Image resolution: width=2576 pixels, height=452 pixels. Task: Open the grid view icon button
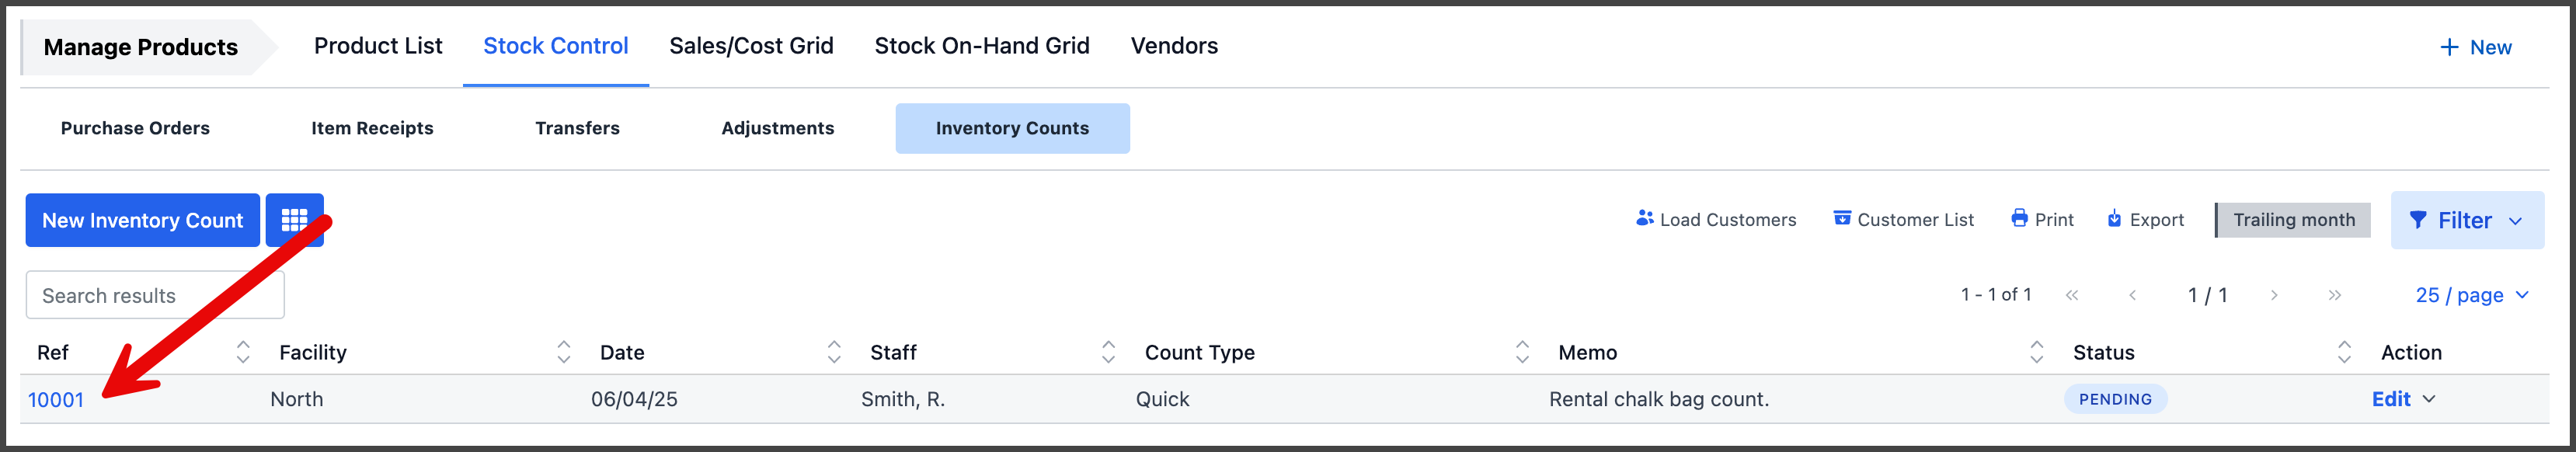point(294,220)
